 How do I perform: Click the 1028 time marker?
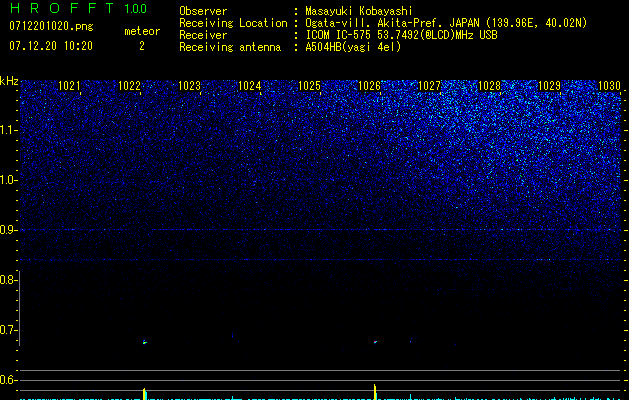[x=489, y=86]
